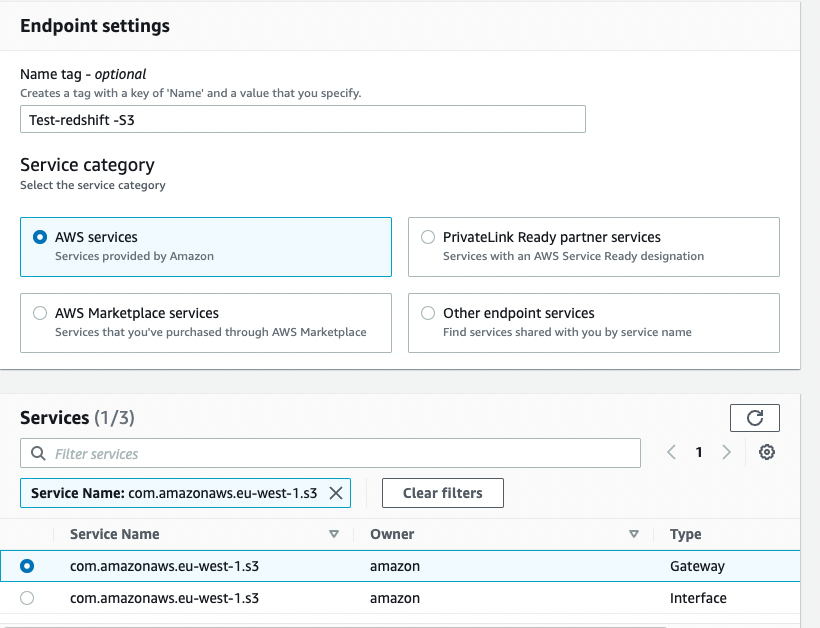This screenshot has height=628, width=820.
Task: Click the Service Name column header
Action: [115, 535]
